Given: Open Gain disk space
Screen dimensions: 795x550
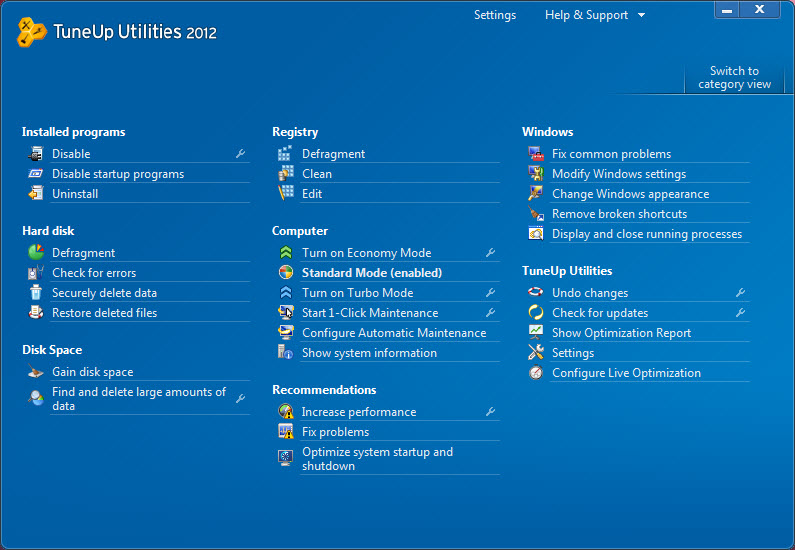Looking at the screenshot, I should click(93, 372).
